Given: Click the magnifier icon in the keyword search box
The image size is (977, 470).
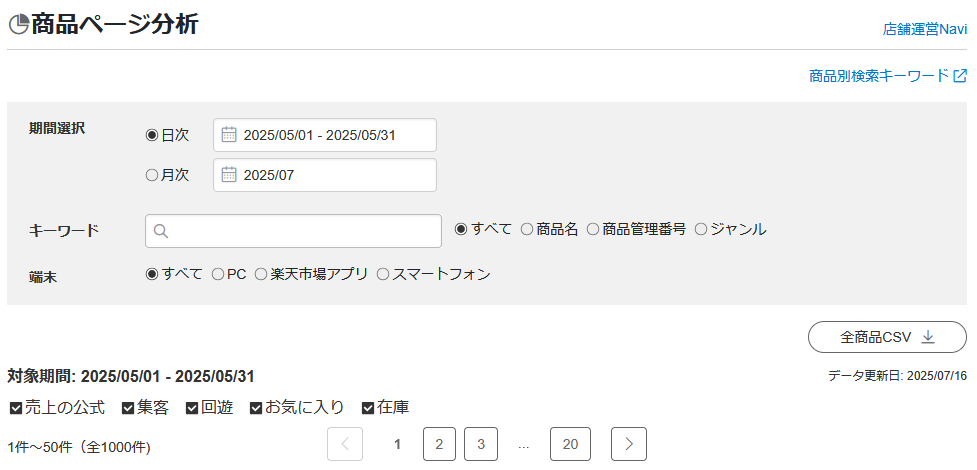Looking at the screenshot, I should click(x=161, y=231).
